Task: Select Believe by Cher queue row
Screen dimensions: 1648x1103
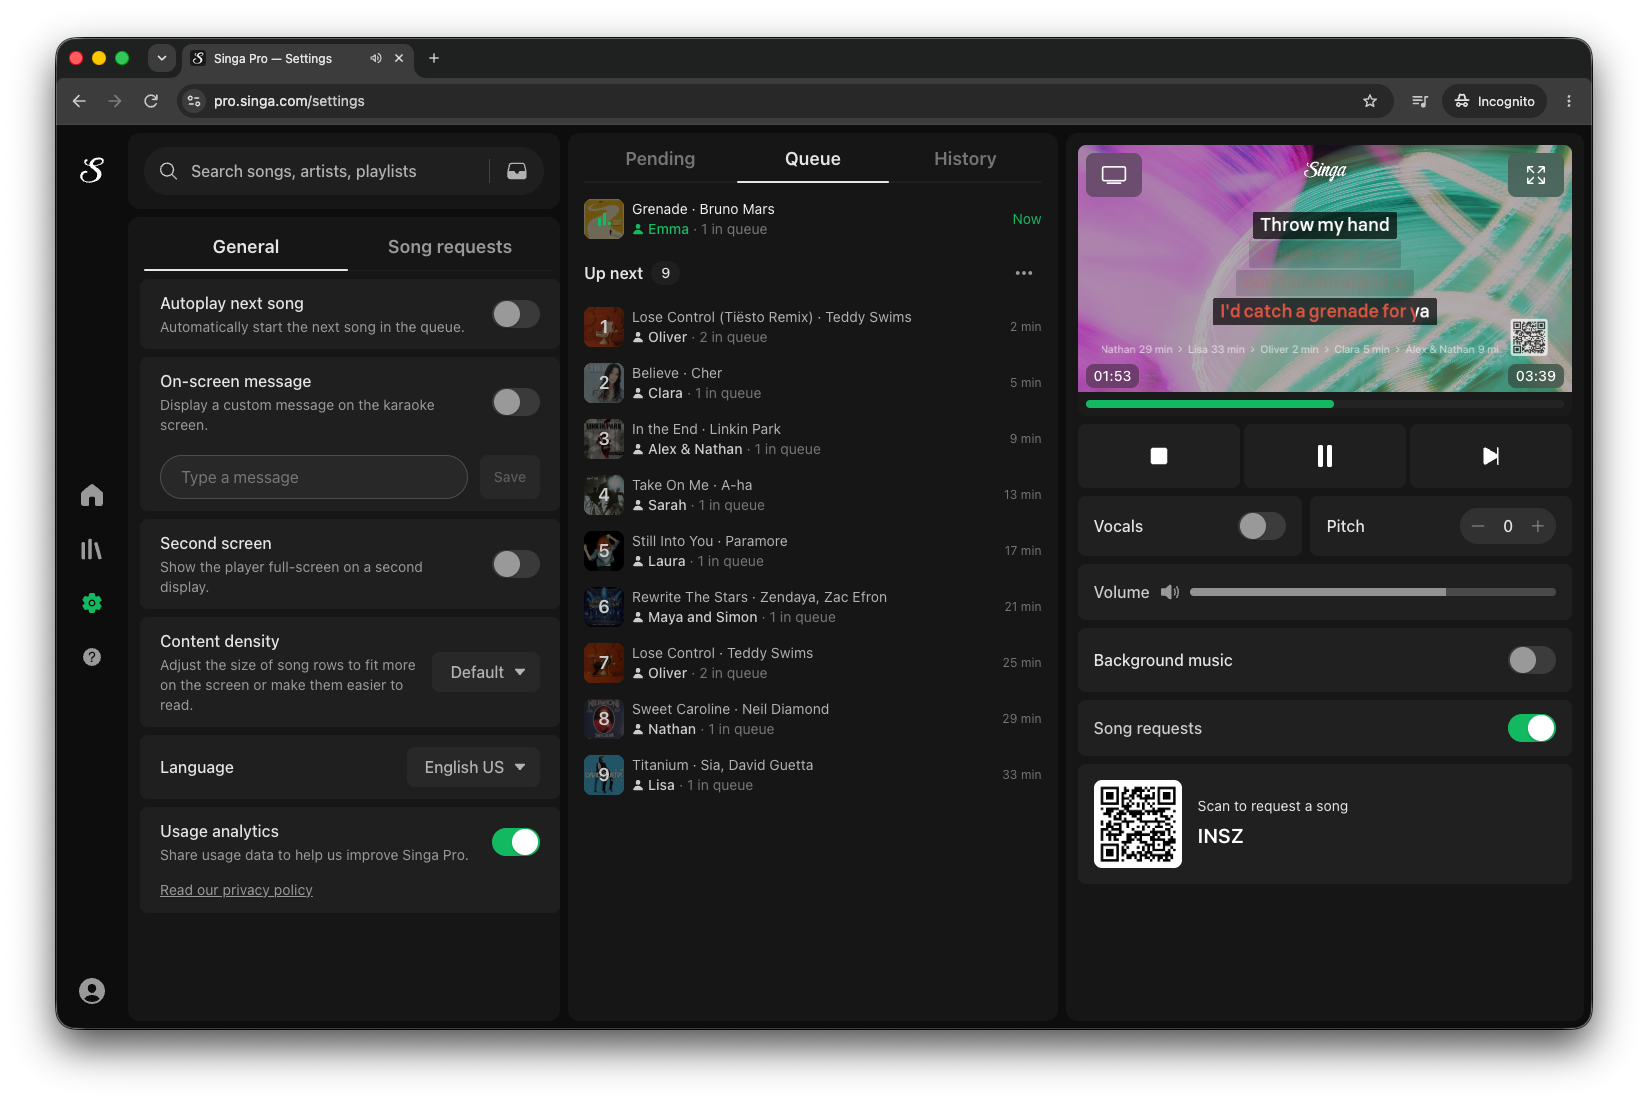Action: (813, 383)
